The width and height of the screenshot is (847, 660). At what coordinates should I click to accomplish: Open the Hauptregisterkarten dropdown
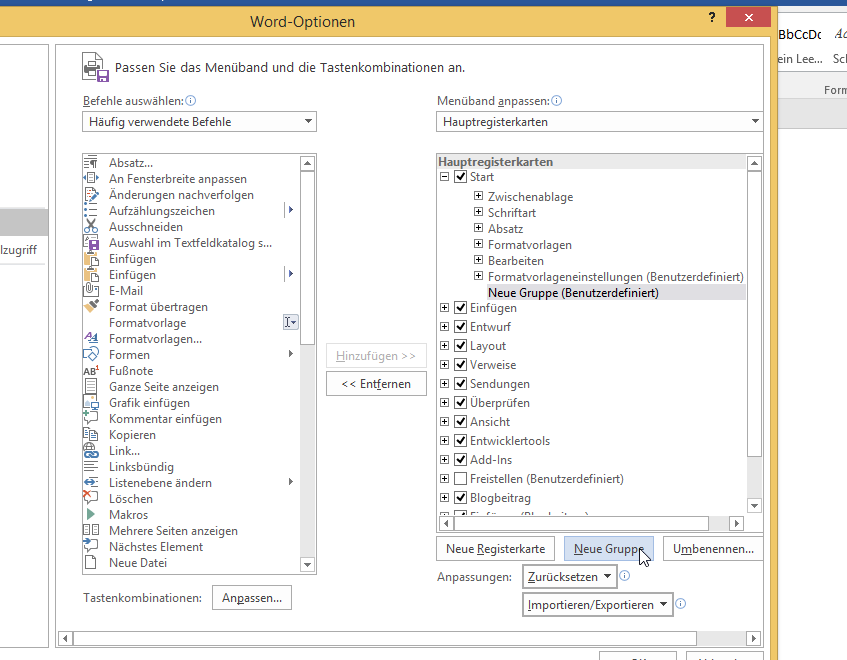pos(599,122)
